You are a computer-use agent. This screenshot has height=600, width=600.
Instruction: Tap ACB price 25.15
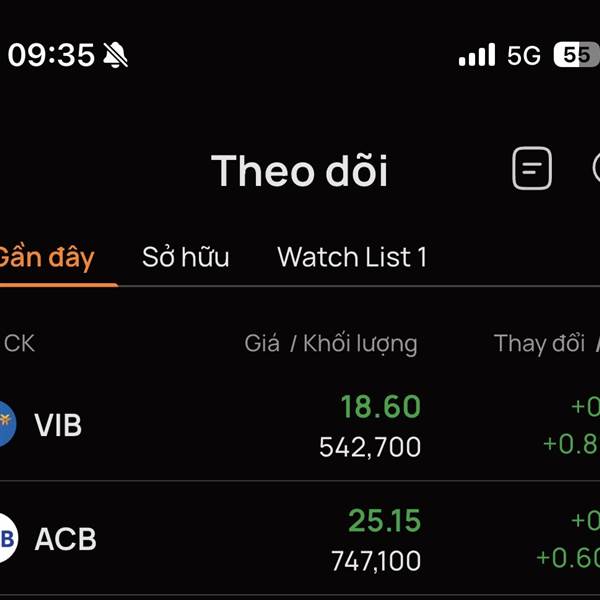tap(384, 521)
